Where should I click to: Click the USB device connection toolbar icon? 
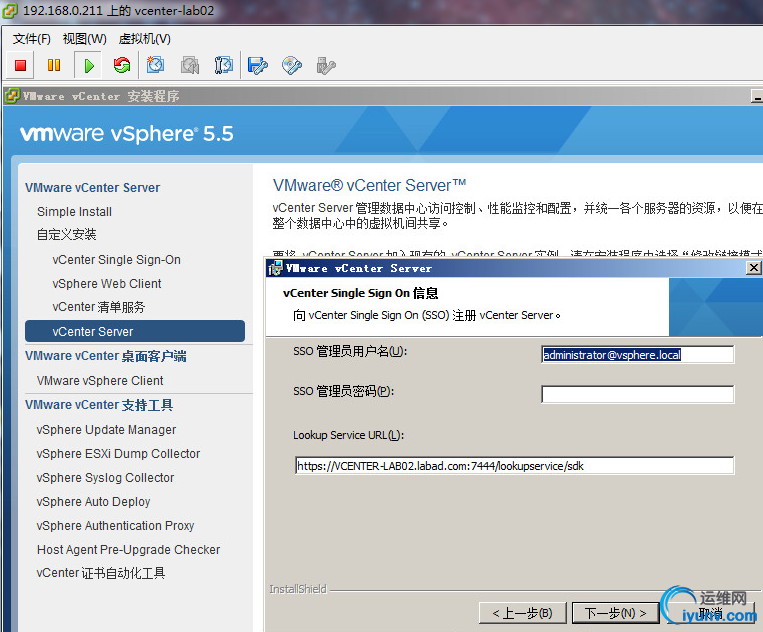point(326,66)
